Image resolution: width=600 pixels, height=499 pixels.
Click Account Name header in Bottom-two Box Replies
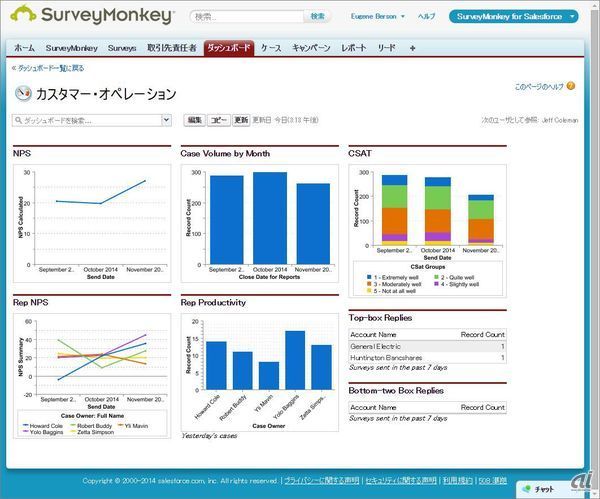tap(373, 408)
